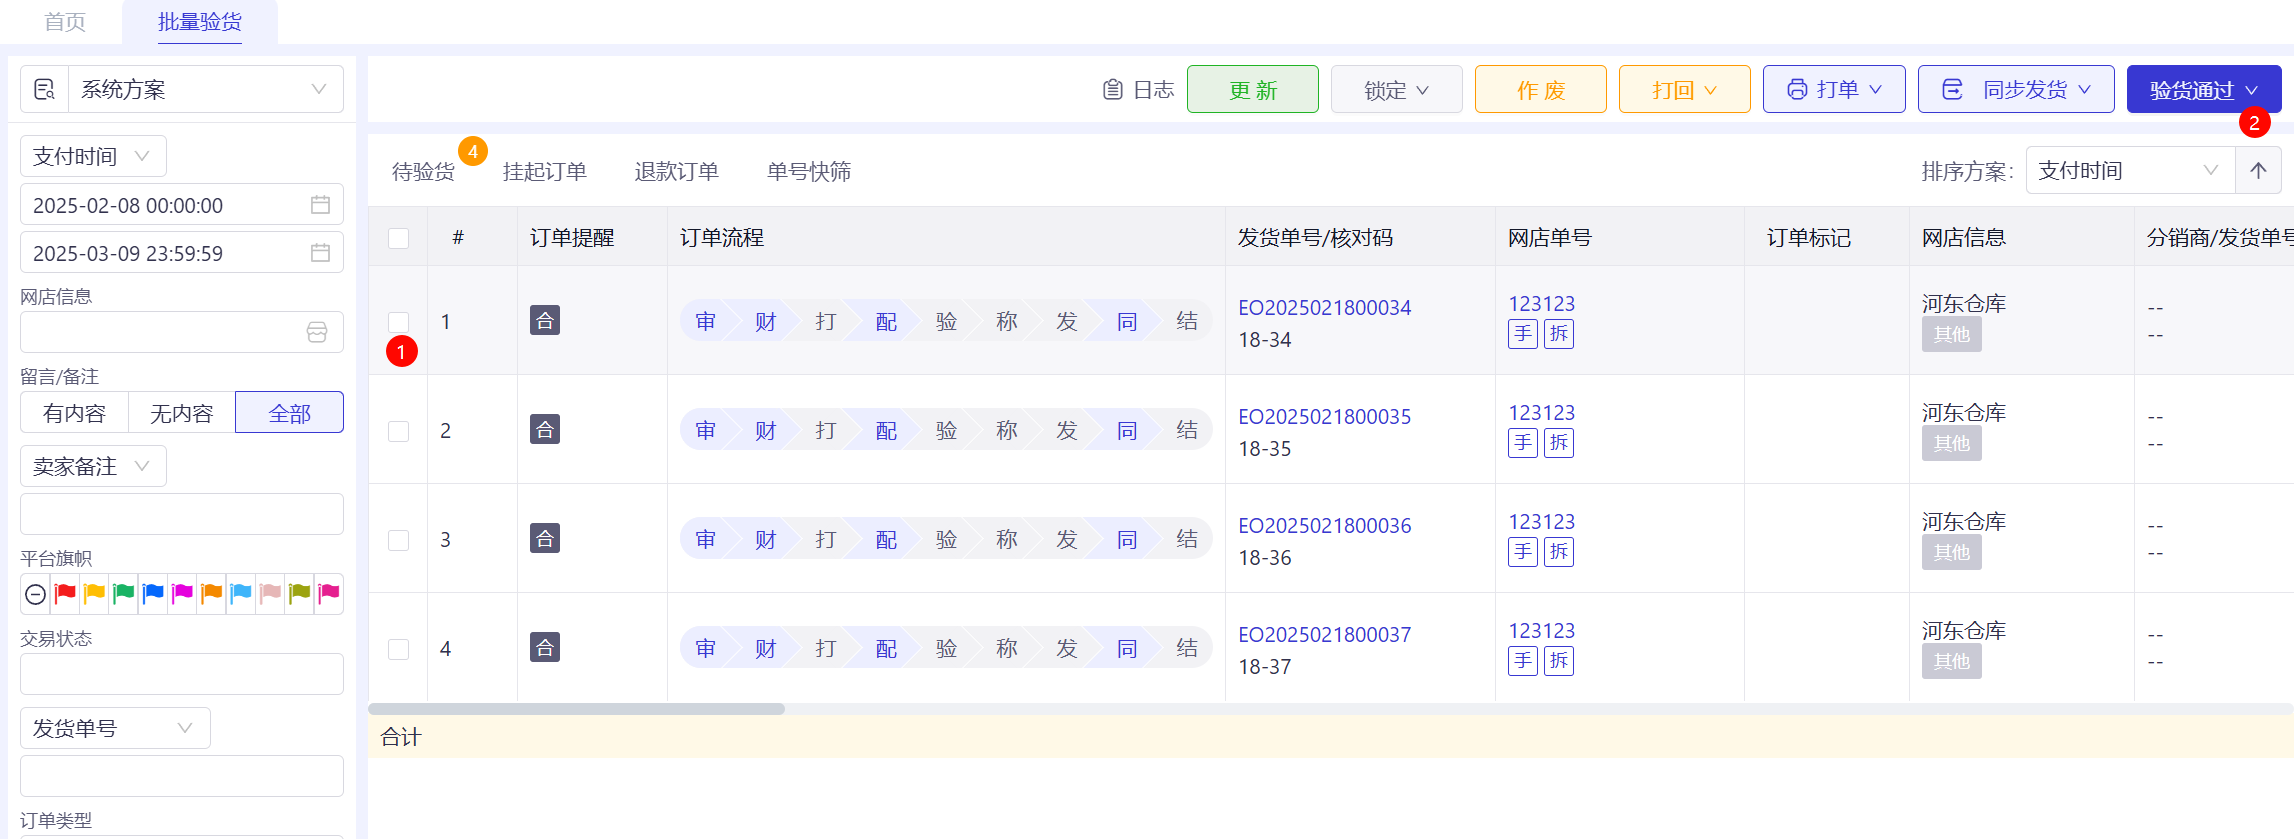The height and width of the screenshot is (839, 2294).
Task: Open the 卖家备注 dropdown
Action: [93, 466]
